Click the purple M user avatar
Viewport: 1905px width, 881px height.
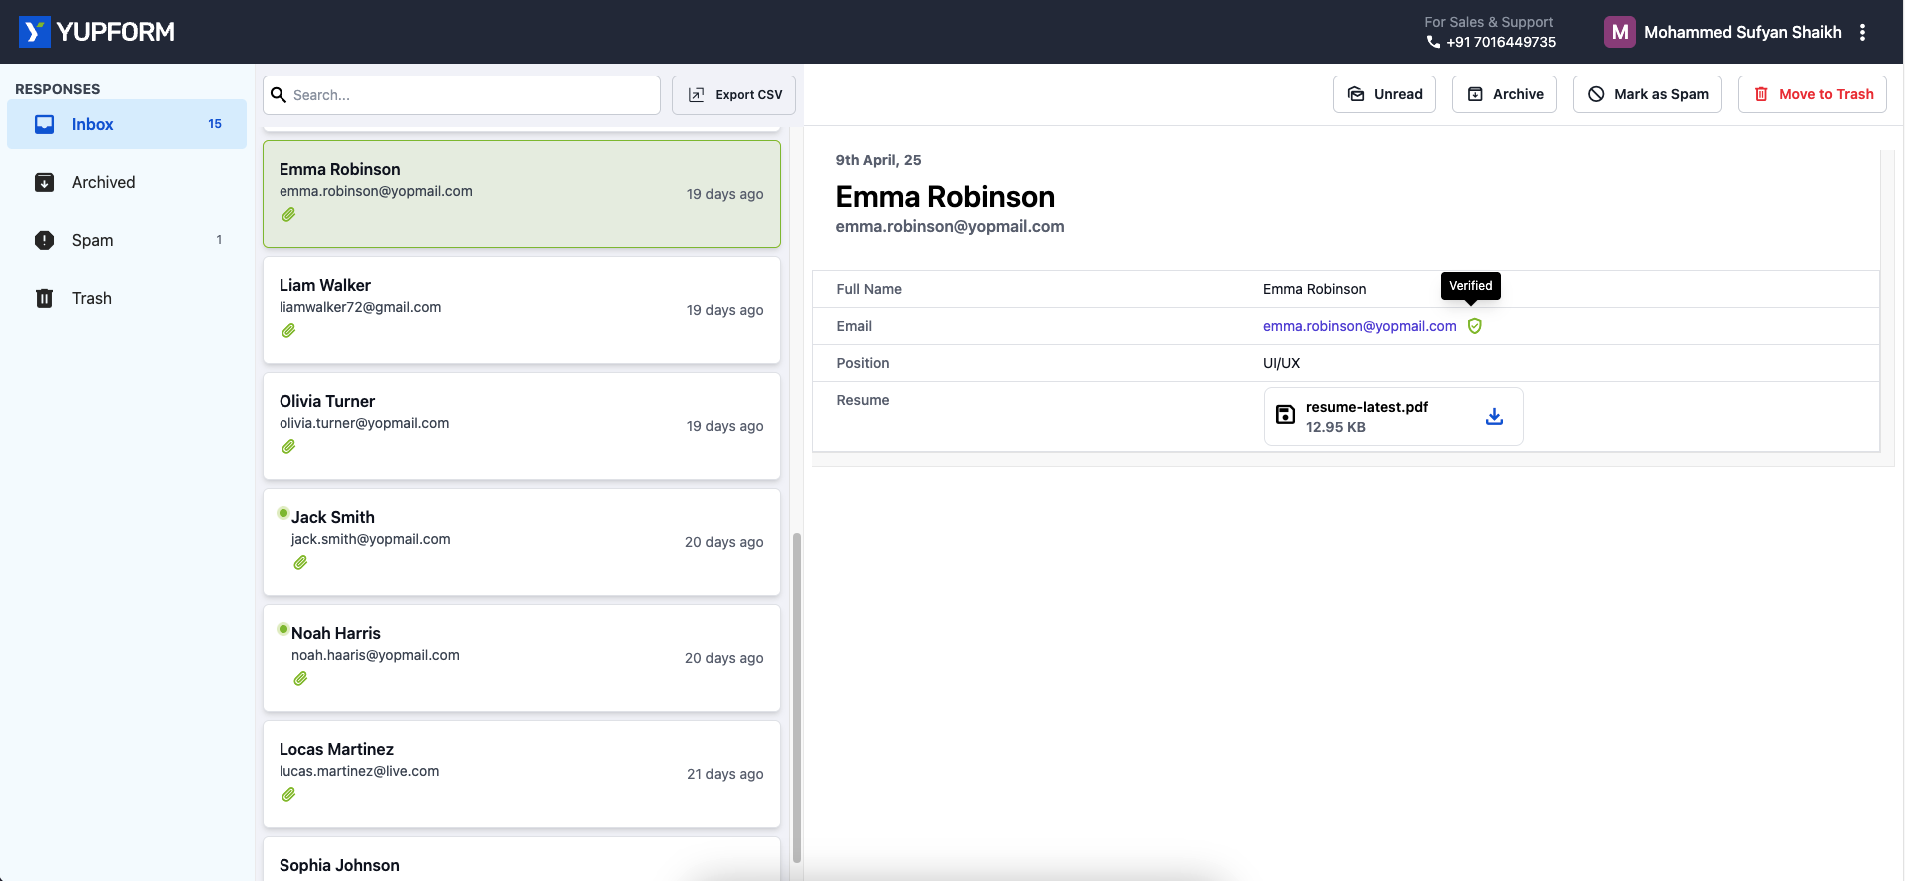point(1619,32)
